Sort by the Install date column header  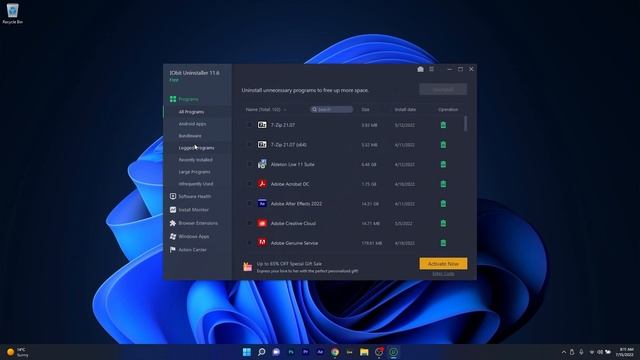pos(405,109)
